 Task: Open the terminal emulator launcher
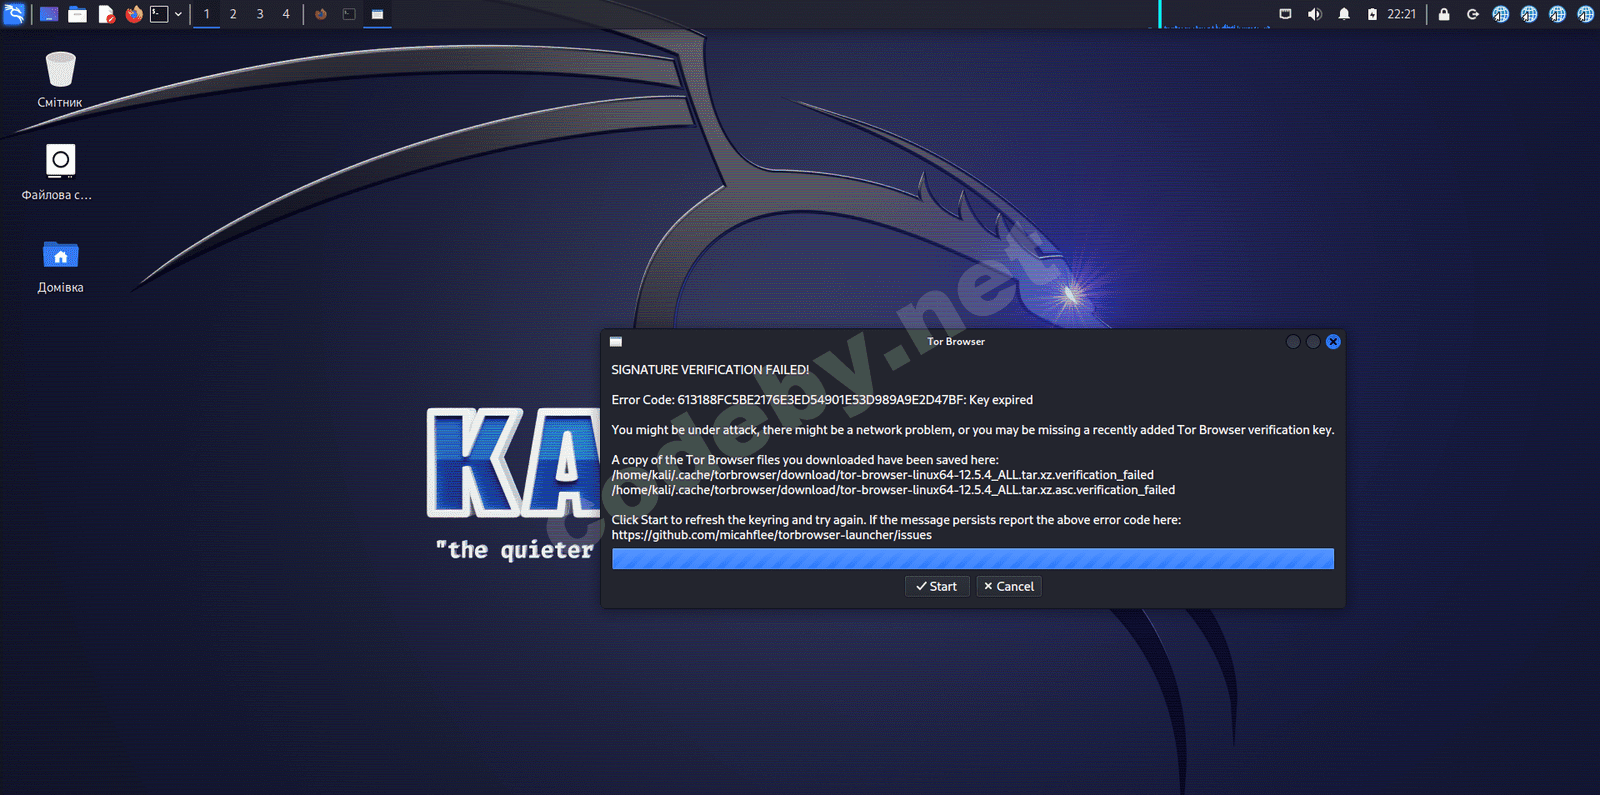click(x=159, y=14)
